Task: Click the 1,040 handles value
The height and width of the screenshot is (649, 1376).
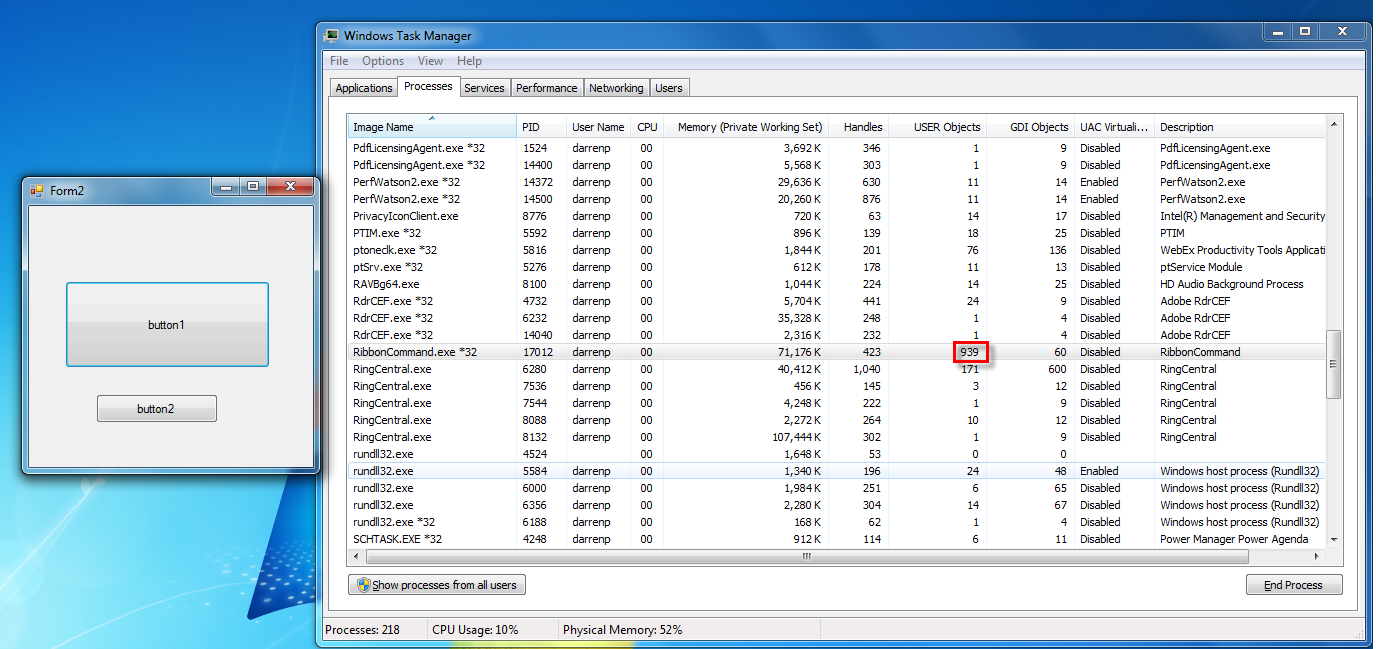Action: [x=865, y=369]
